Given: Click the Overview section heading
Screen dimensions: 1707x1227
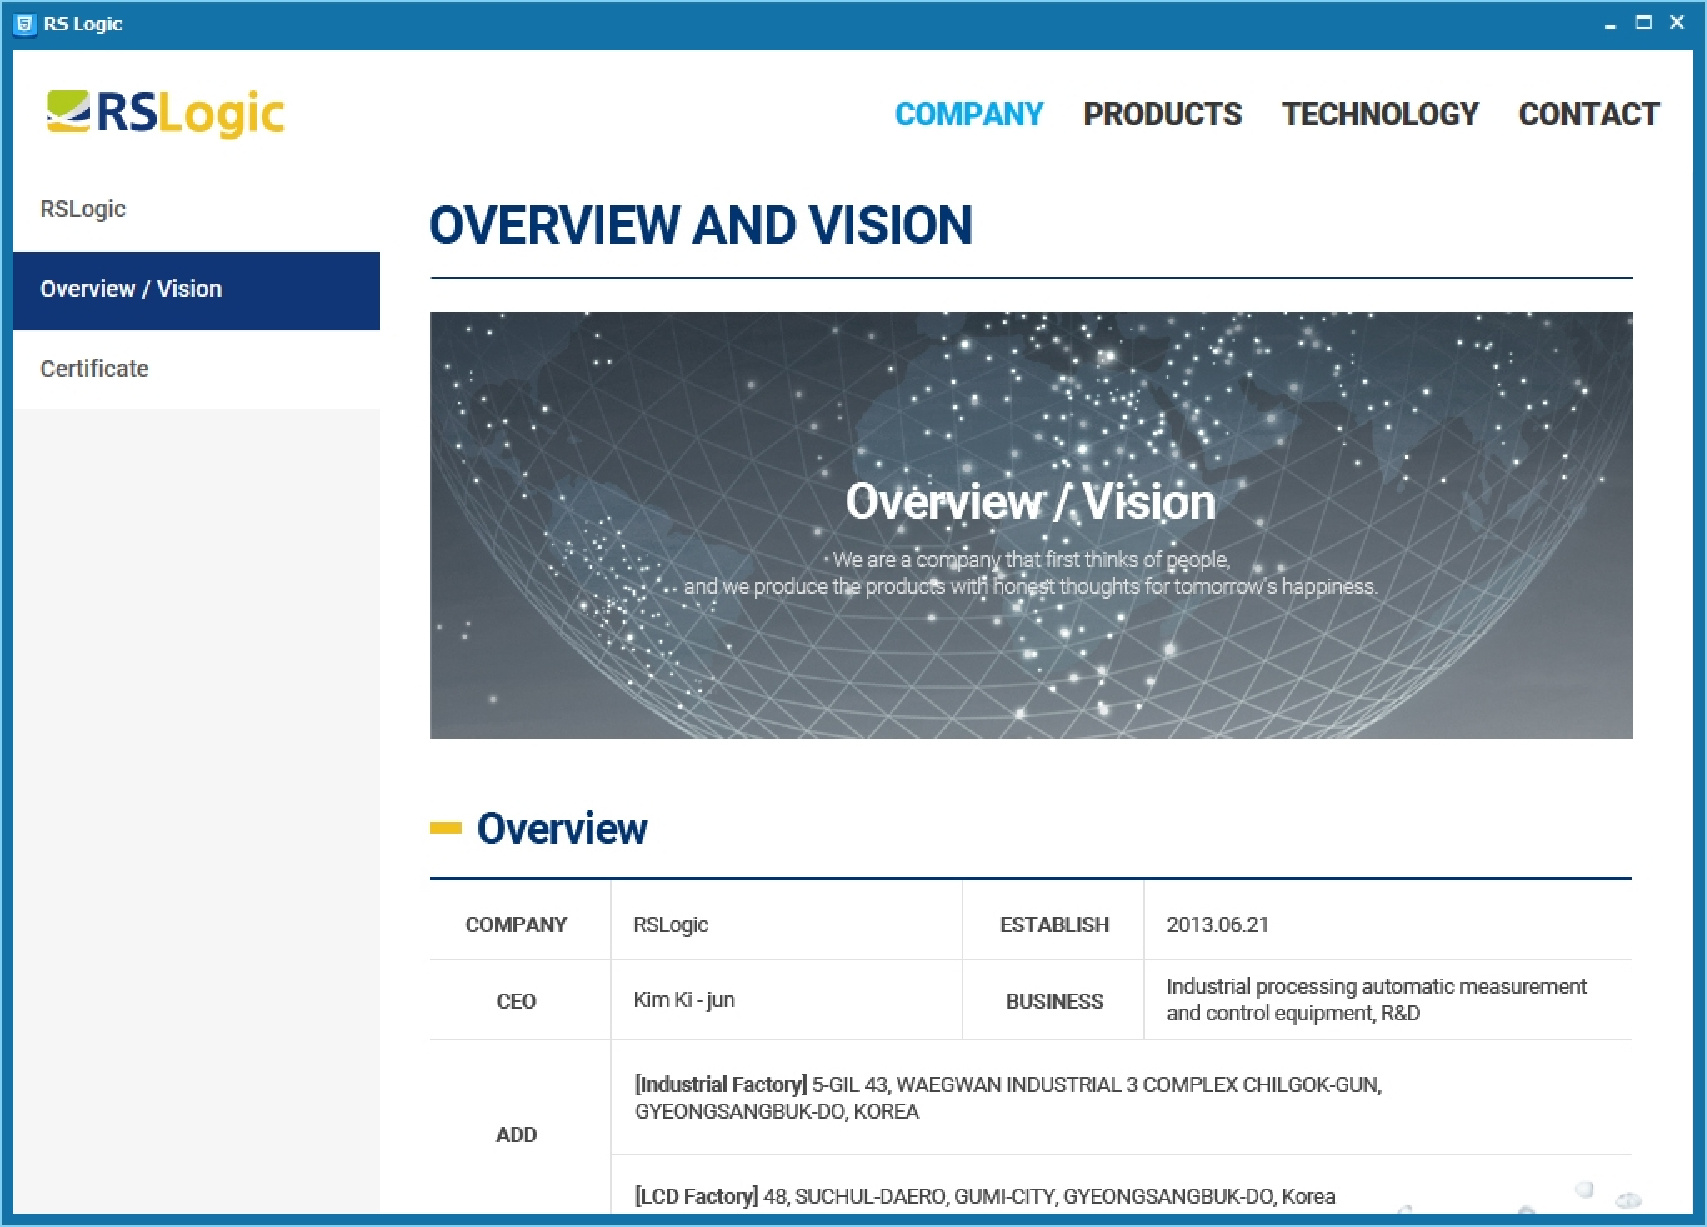Looking at the screenshot, I should 562,829.
